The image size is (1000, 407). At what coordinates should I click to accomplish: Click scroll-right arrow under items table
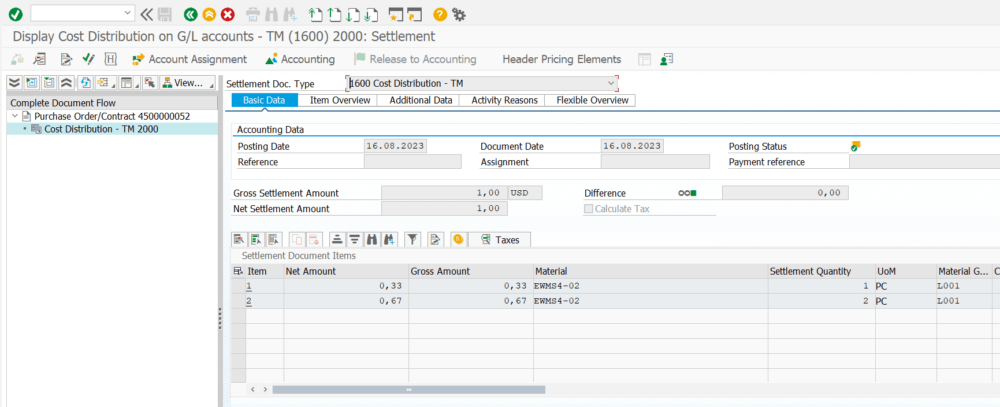click(x=265, y=389)
